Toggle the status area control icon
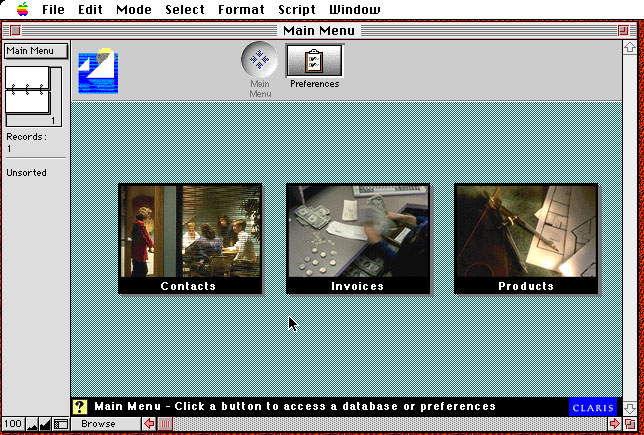The width and height of the screenshot is (644, 435). pos(61,424)
